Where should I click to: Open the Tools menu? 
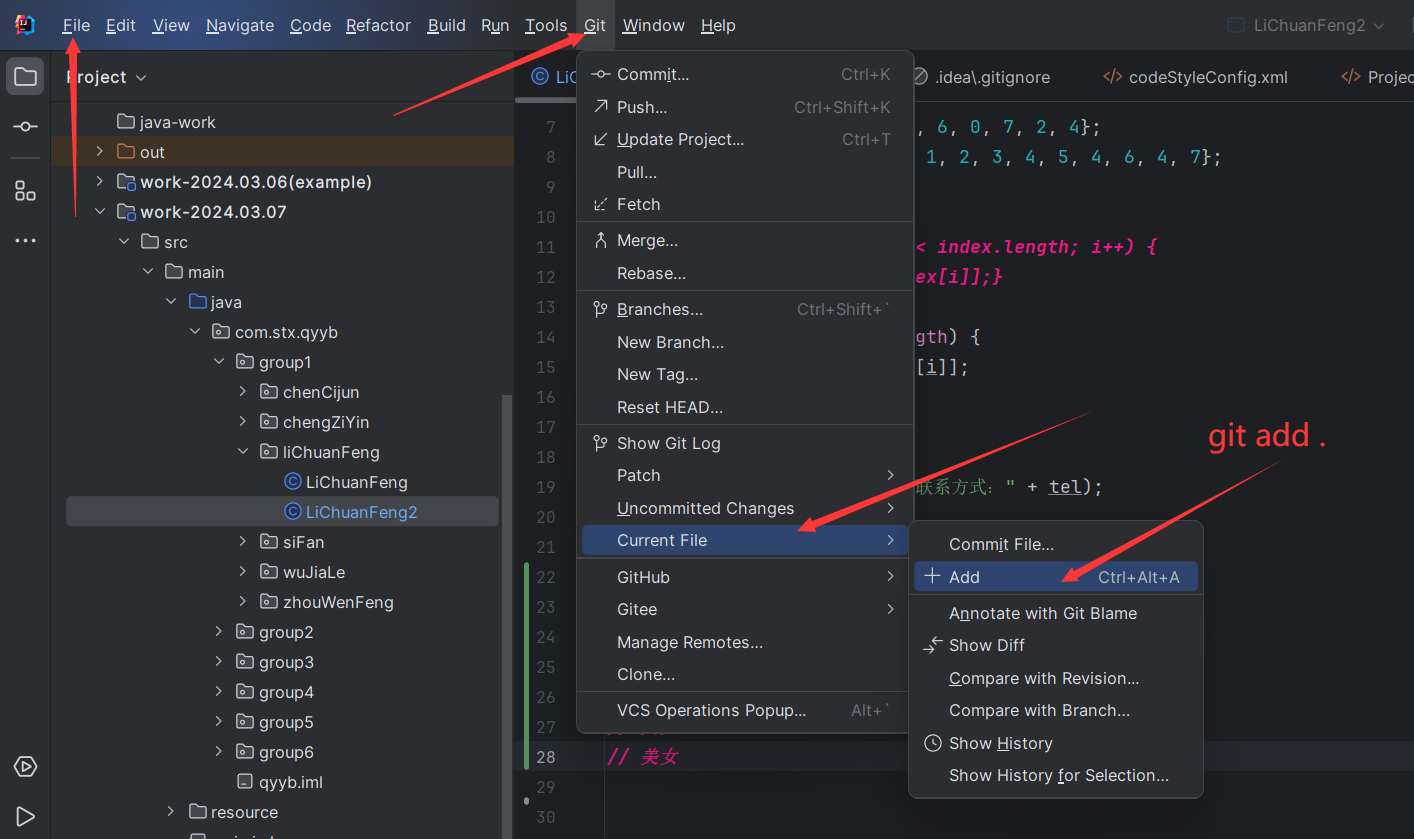(546, 25)
